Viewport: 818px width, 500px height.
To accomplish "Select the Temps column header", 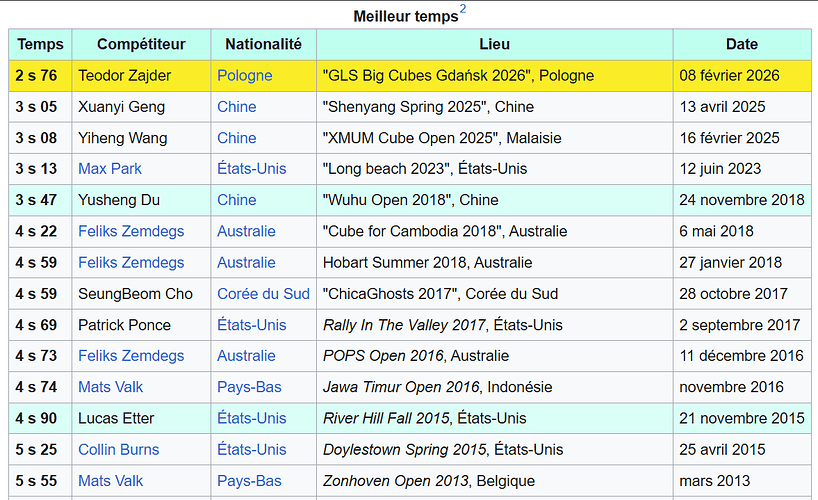I will coord(40,44).
